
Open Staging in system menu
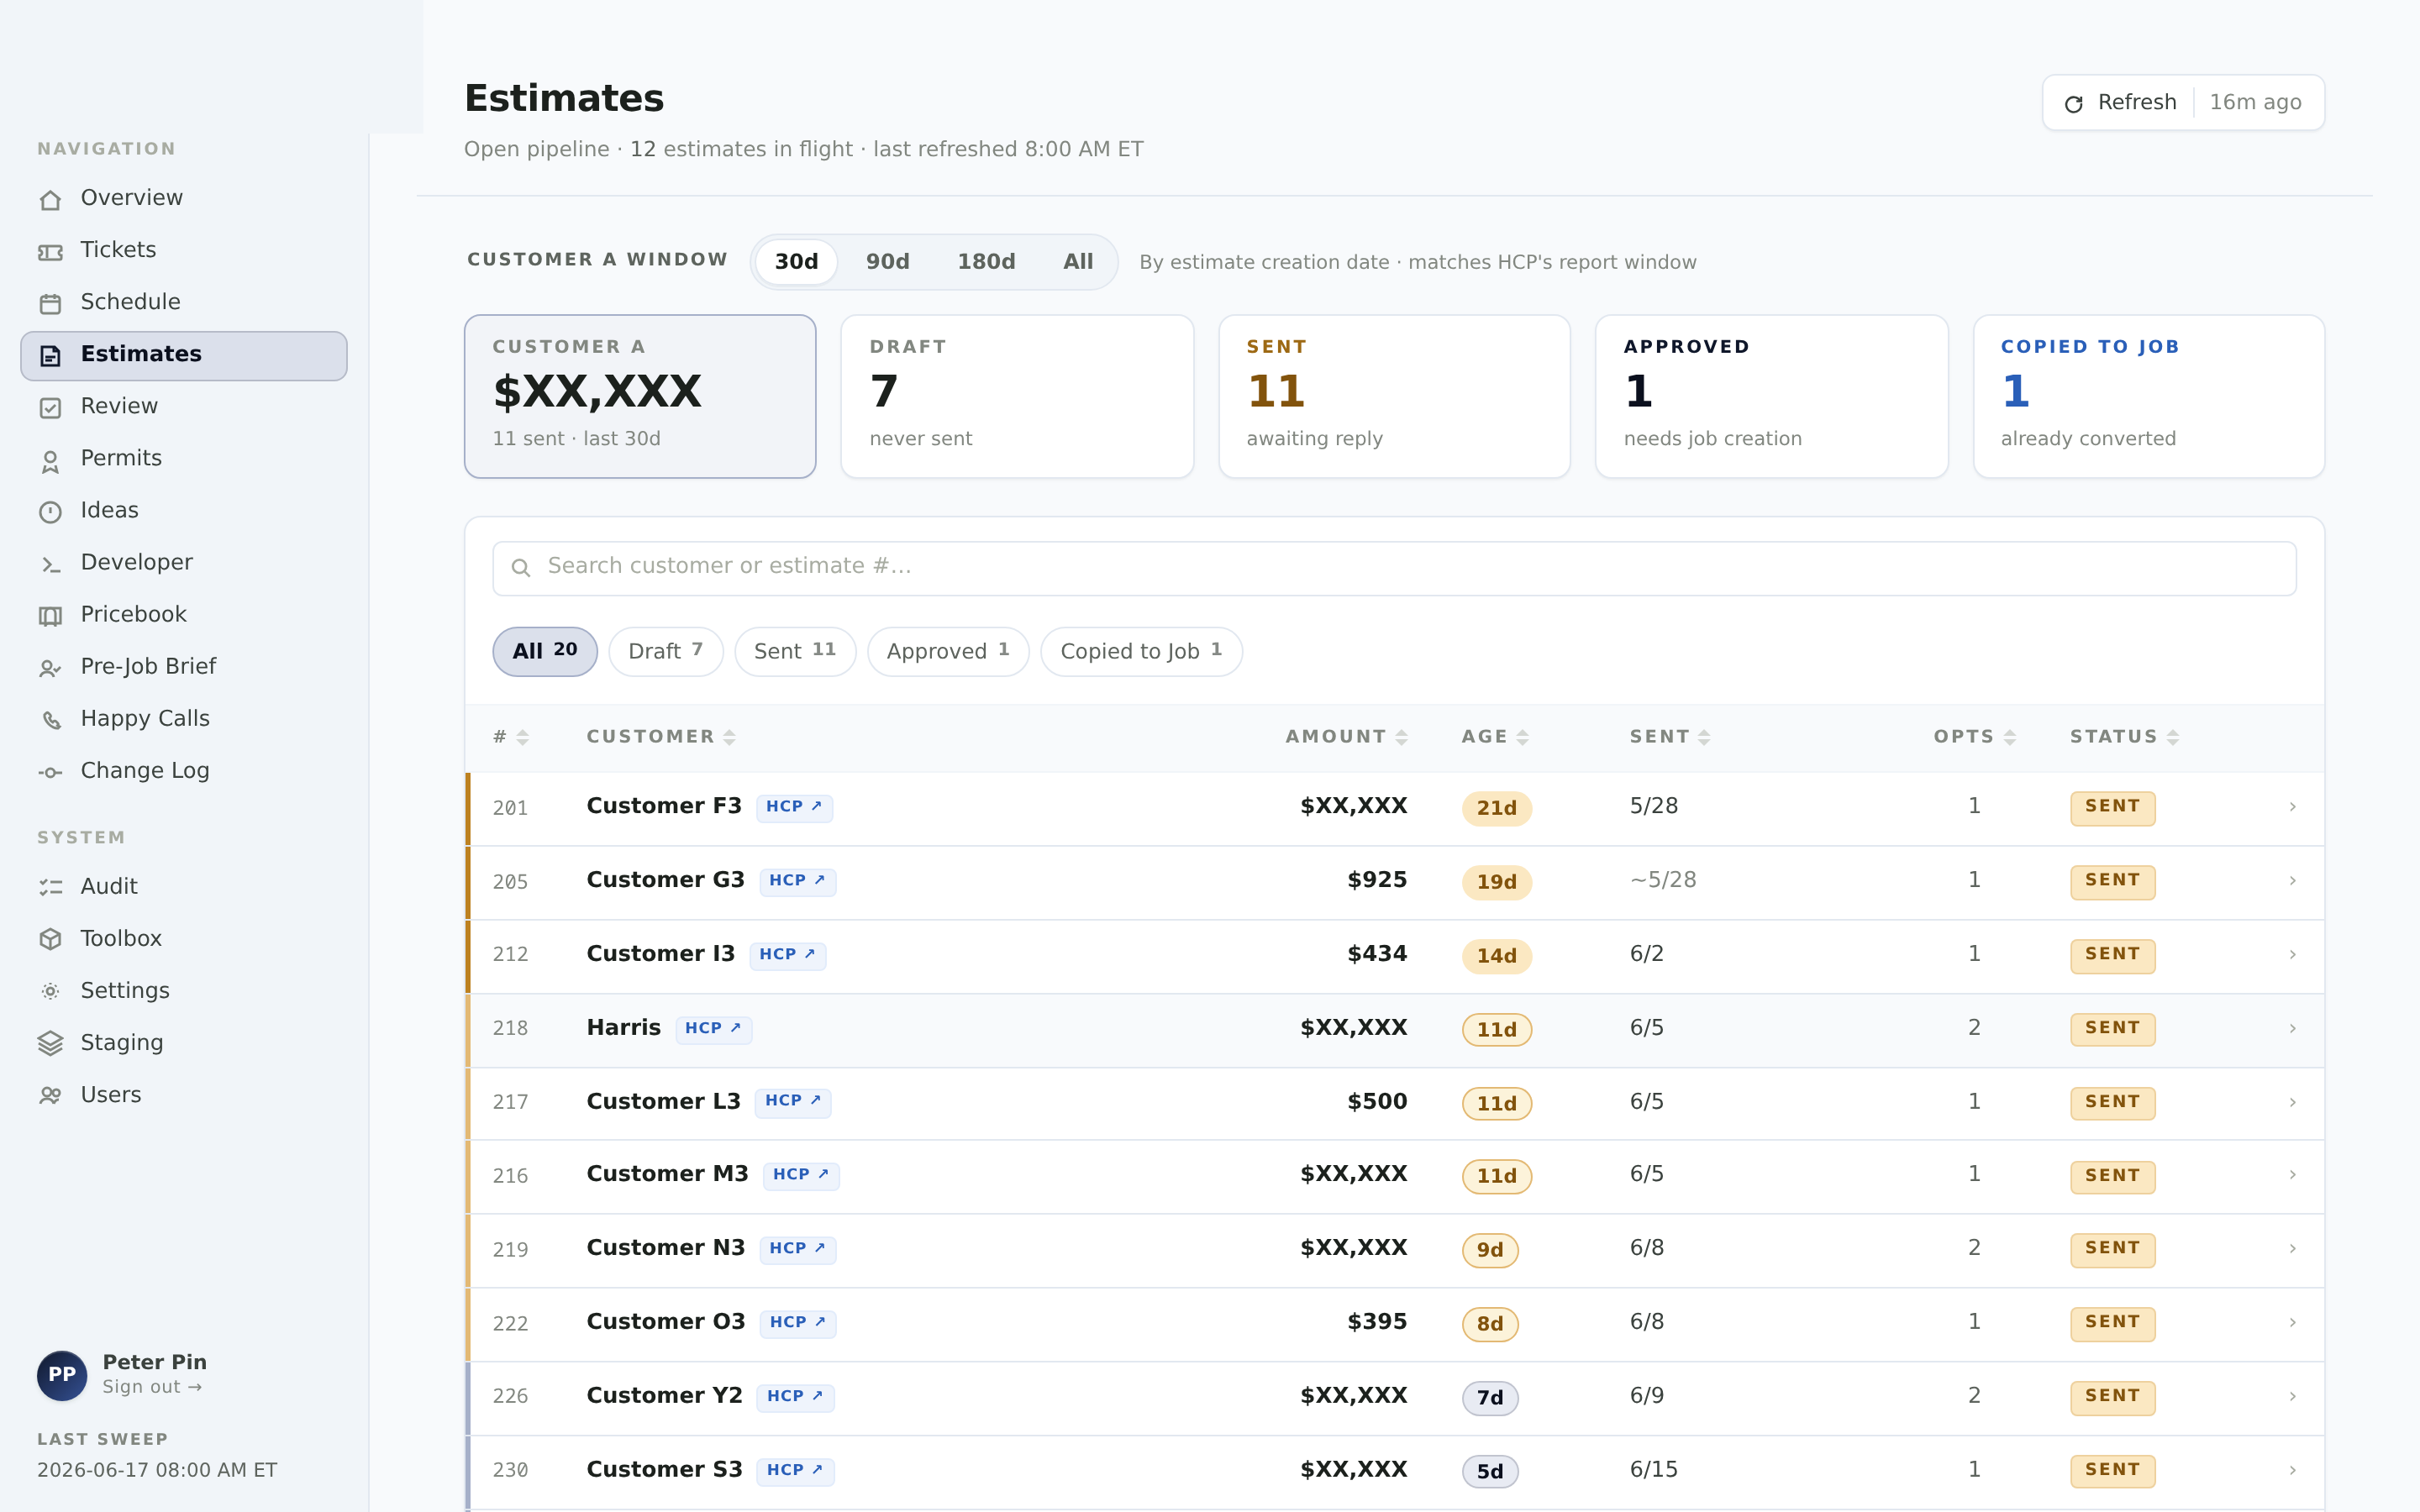(184, 1043)
